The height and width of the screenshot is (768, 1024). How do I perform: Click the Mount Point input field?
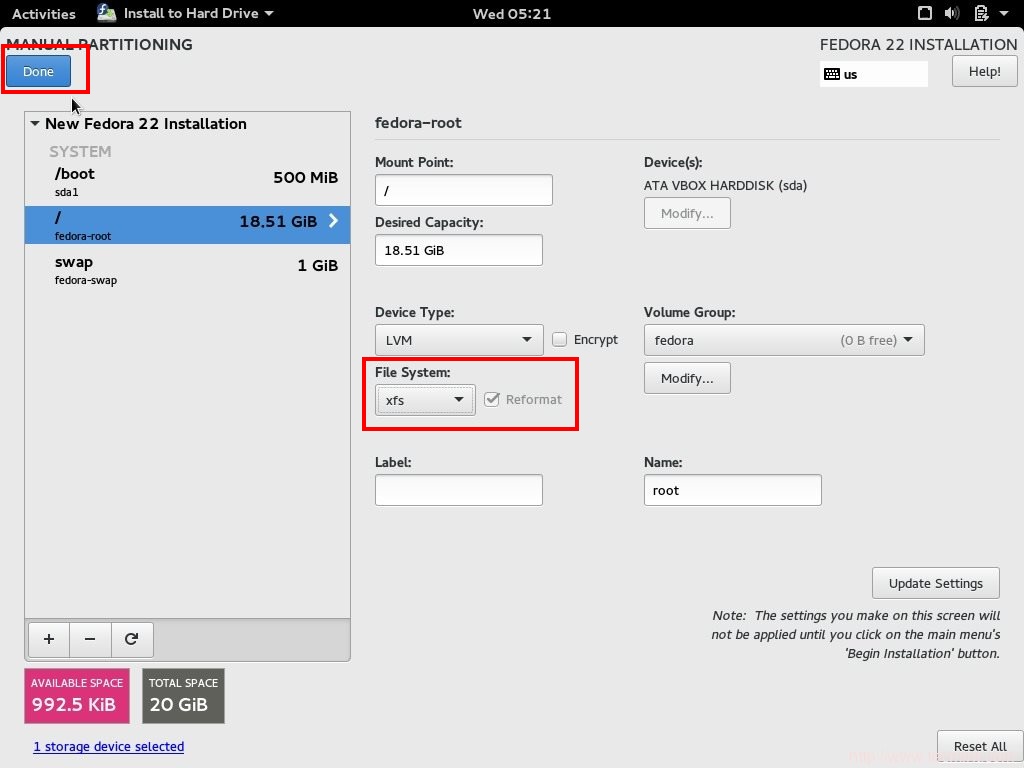click(x=463, y=190)
